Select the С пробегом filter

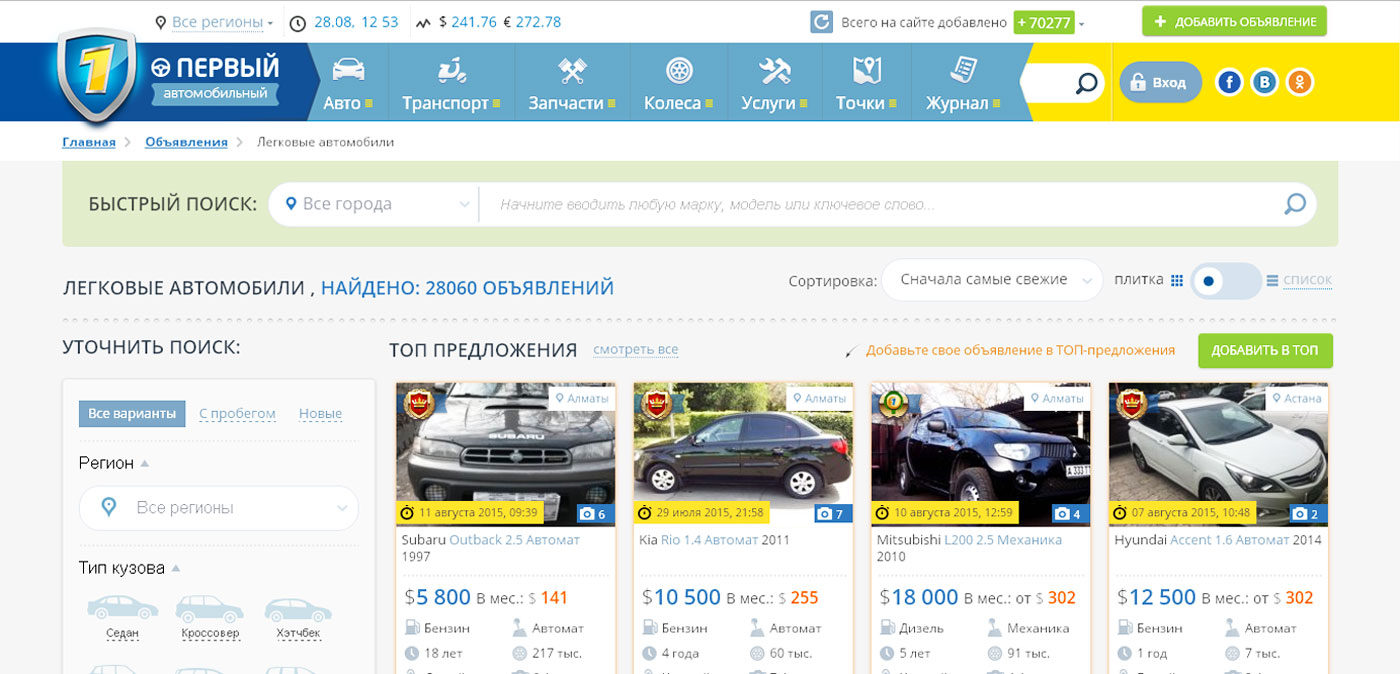tap(237, 414)
